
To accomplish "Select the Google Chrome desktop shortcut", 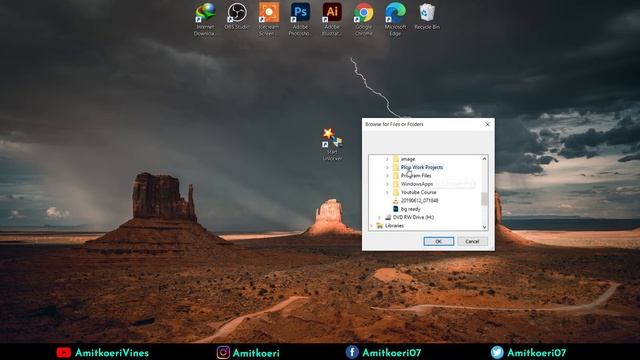I will point(364,19).
